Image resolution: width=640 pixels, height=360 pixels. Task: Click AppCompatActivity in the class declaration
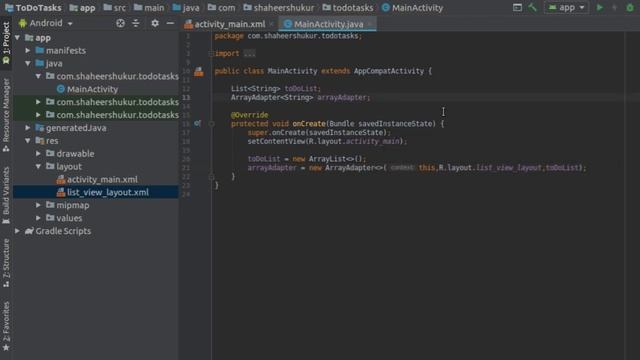click(x=389, y=71)
